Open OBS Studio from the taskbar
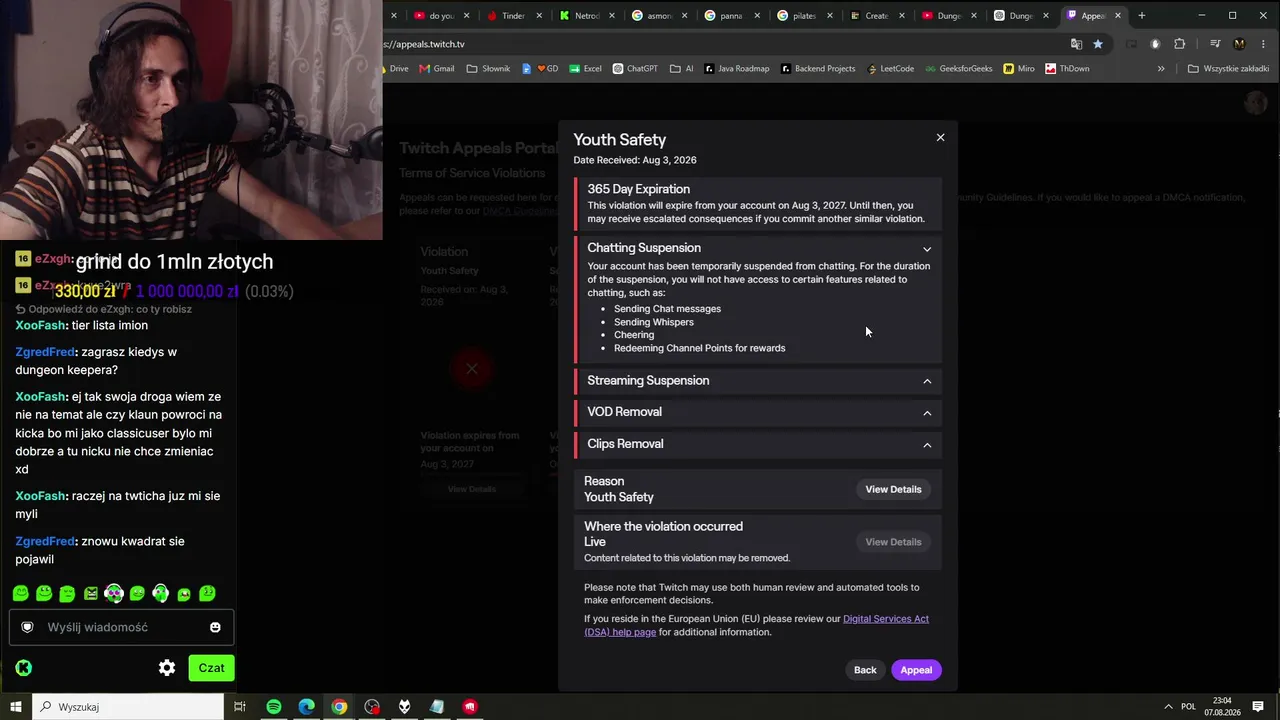1280x720 pixels. [372, 707]
